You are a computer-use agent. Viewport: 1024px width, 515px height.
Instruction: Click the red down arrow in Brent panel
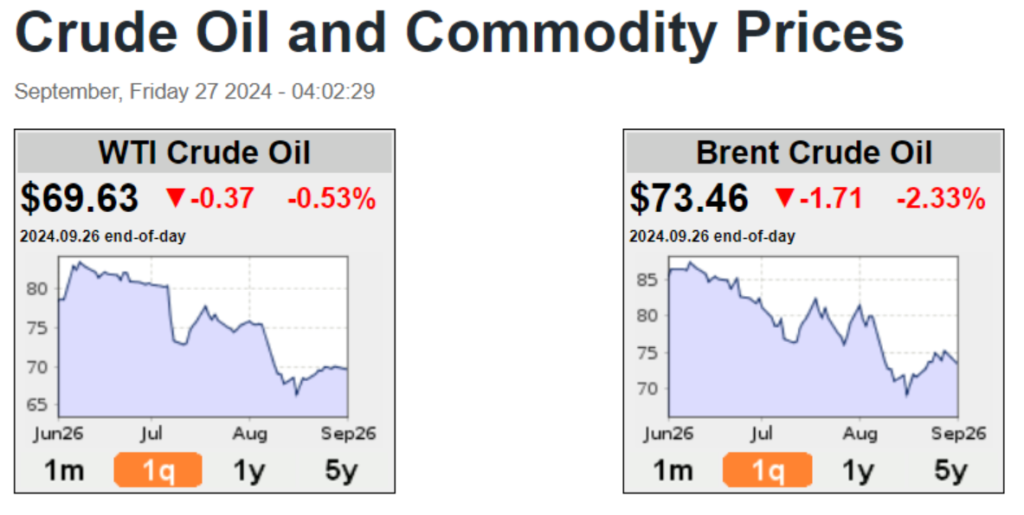point(785,198)
